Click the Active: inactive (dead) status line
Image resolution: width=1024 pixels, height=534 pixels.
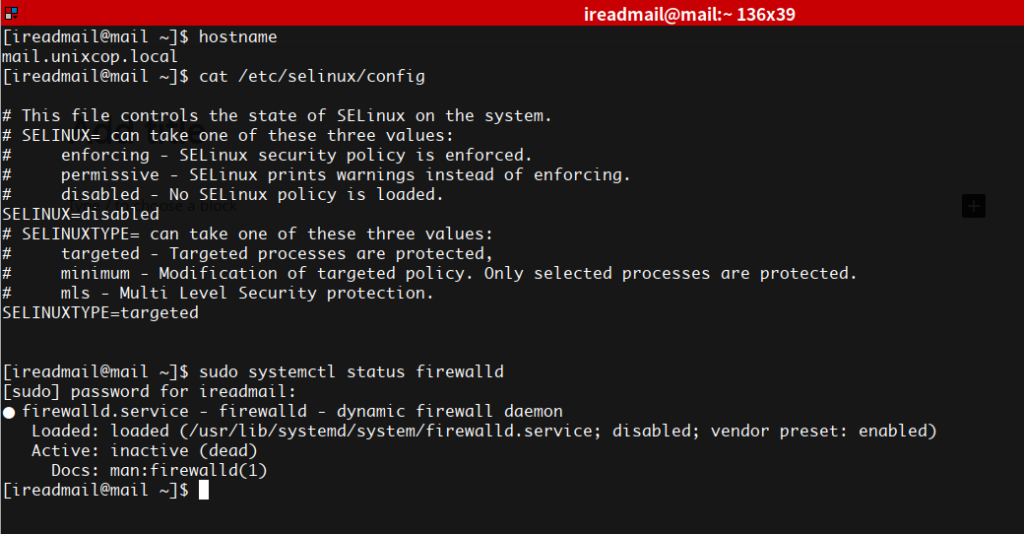[x=144, y=450]
